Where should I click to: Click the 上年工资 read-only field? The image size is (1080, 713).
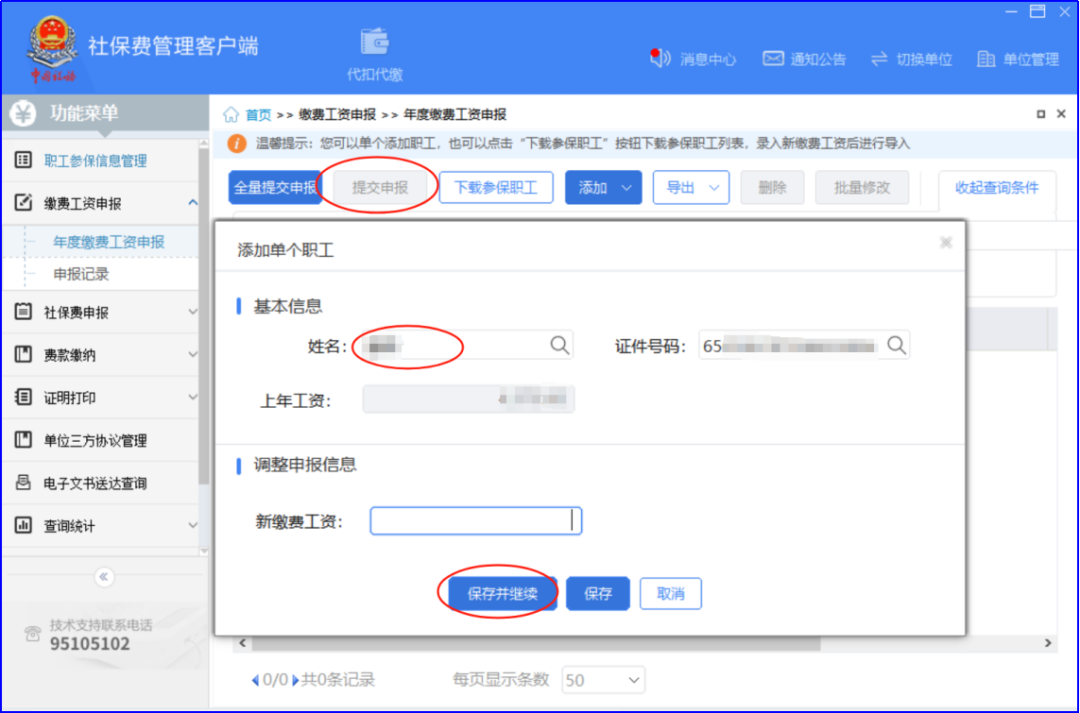click(x=468, y=399)
